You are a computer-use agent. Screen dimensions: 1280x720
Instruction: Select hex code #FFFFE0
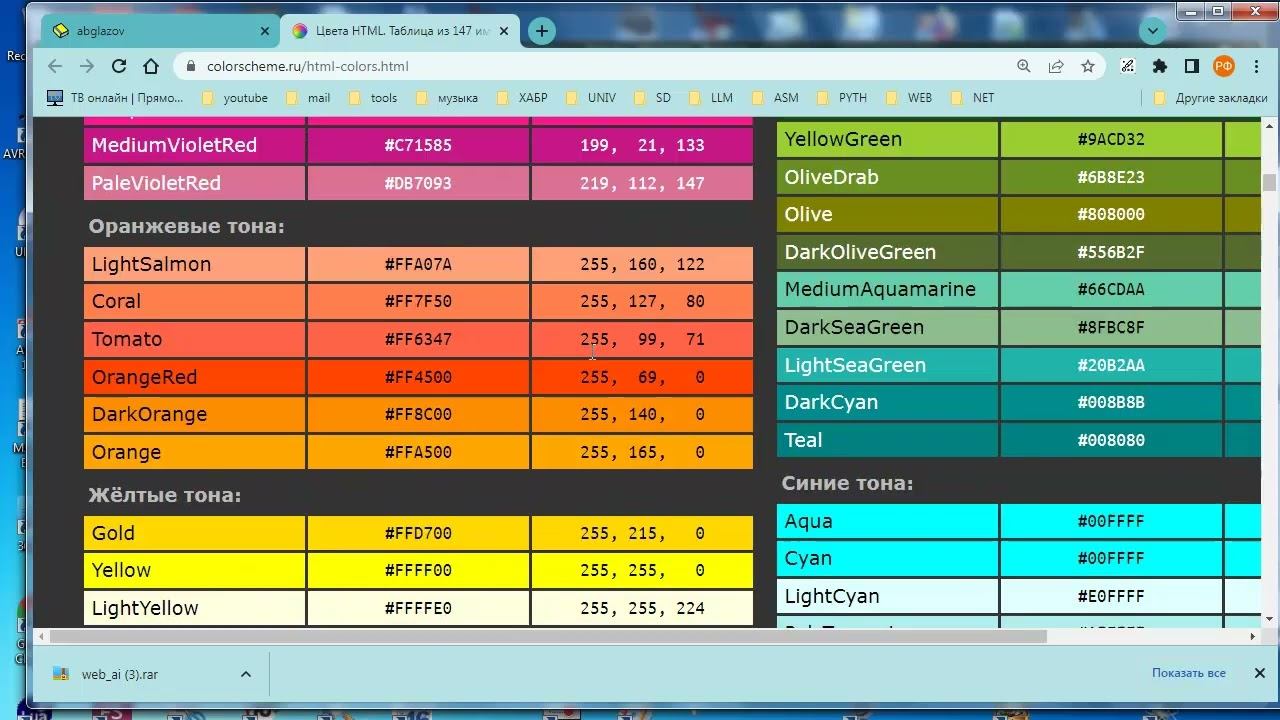pyautogui.click(x=418, y=608)
